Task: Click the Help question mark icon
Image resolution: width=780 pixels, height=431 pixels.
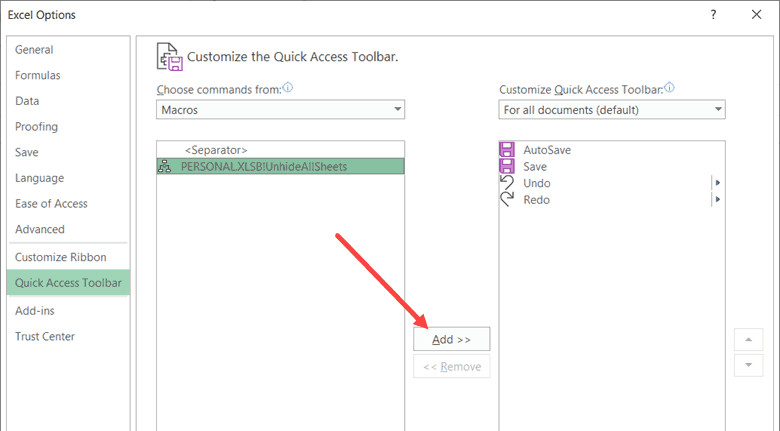Action: tap(713, 15)
